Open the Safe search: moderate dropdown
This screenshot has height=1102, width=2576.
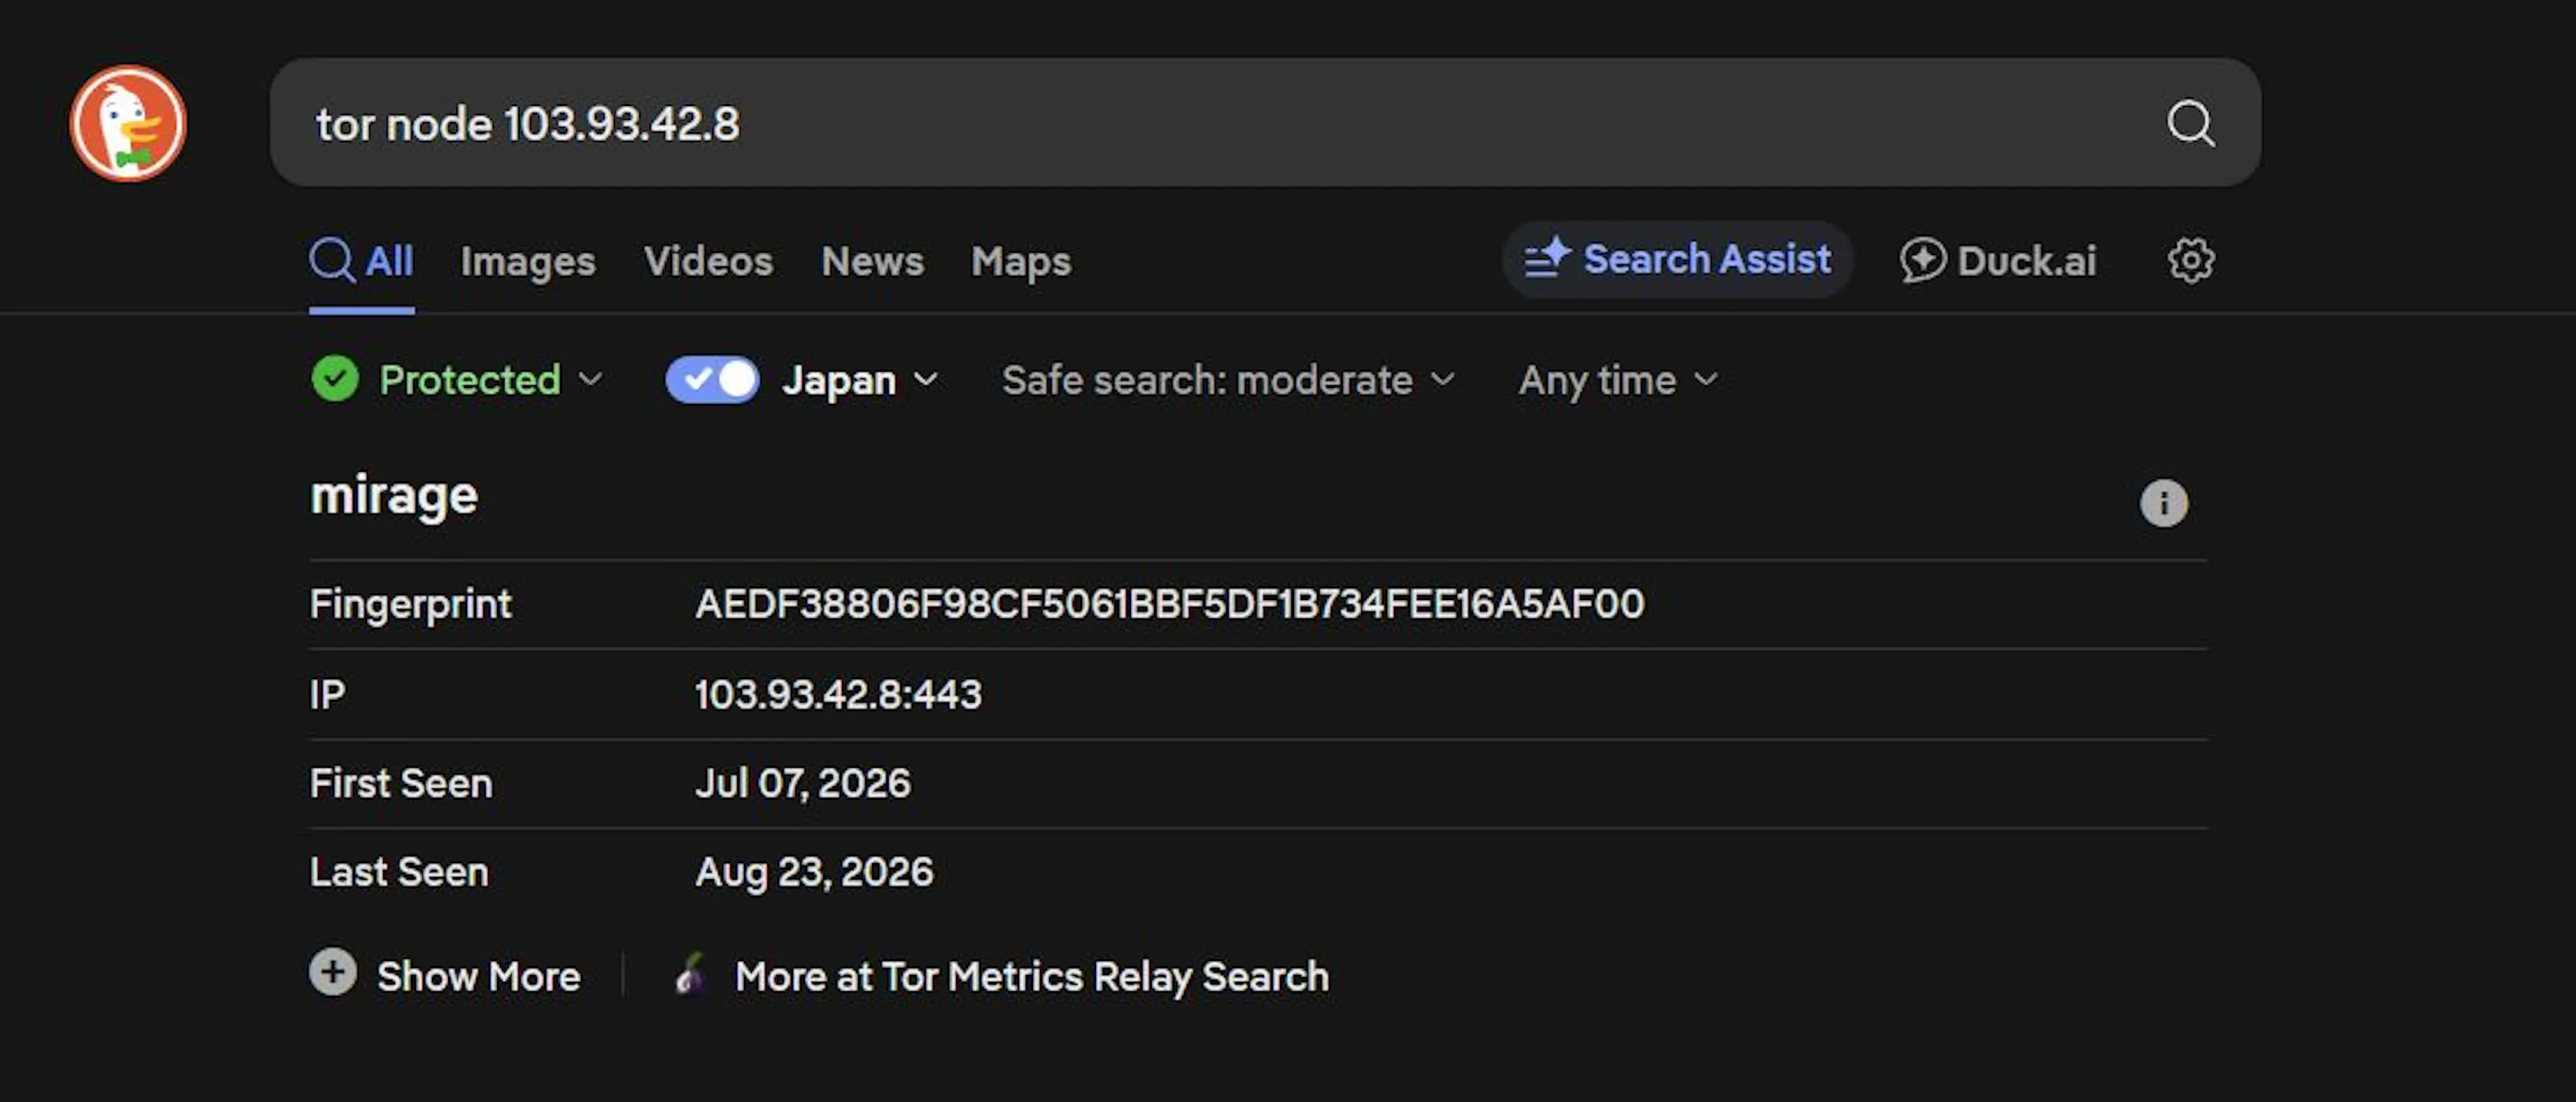1228,379
